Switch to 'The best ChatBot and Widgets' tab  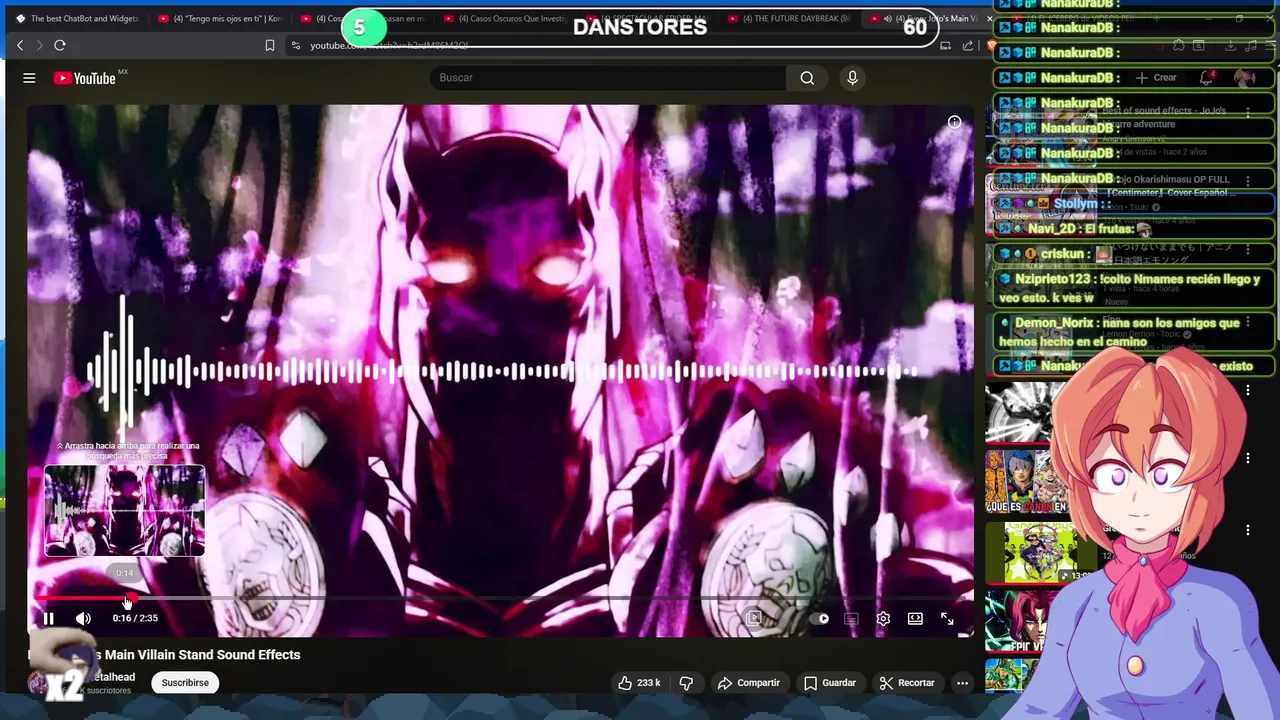76,18
